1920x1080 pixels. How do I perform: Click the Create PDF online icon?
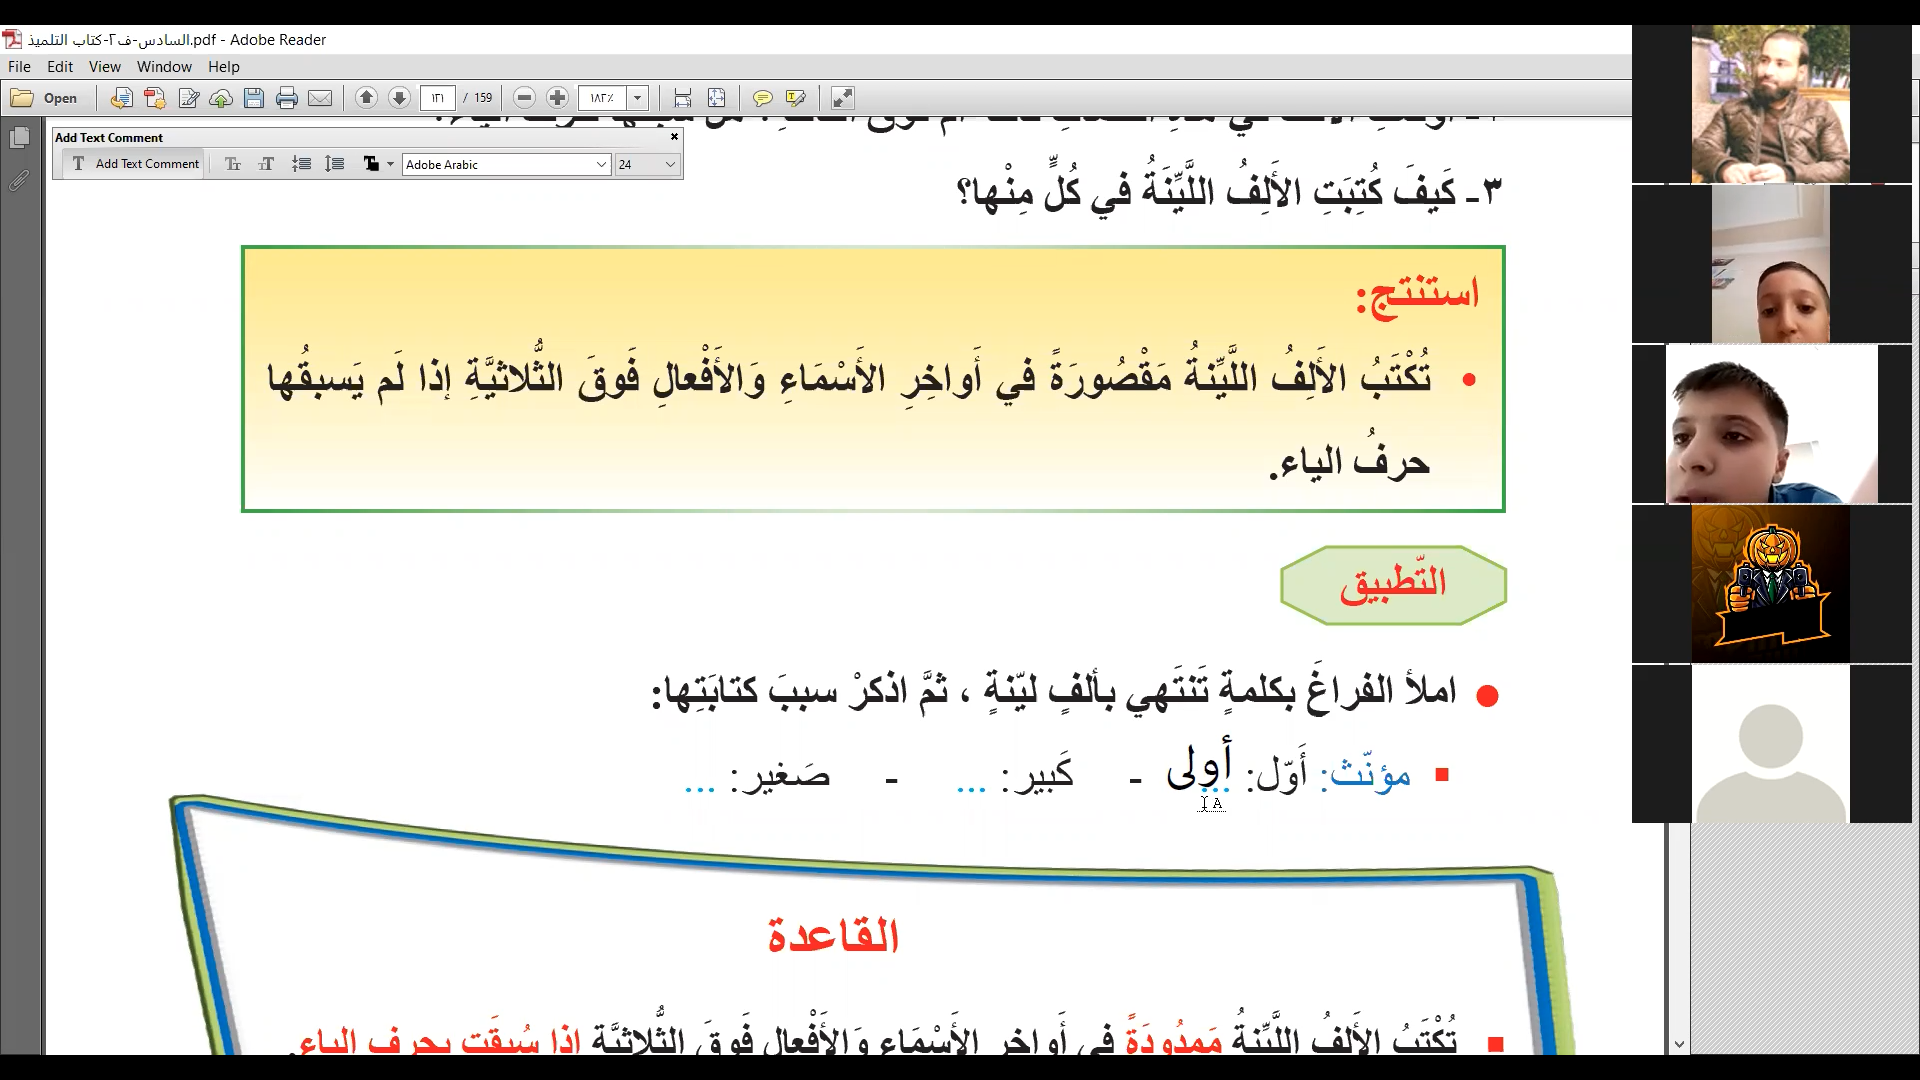coord(154,98)
